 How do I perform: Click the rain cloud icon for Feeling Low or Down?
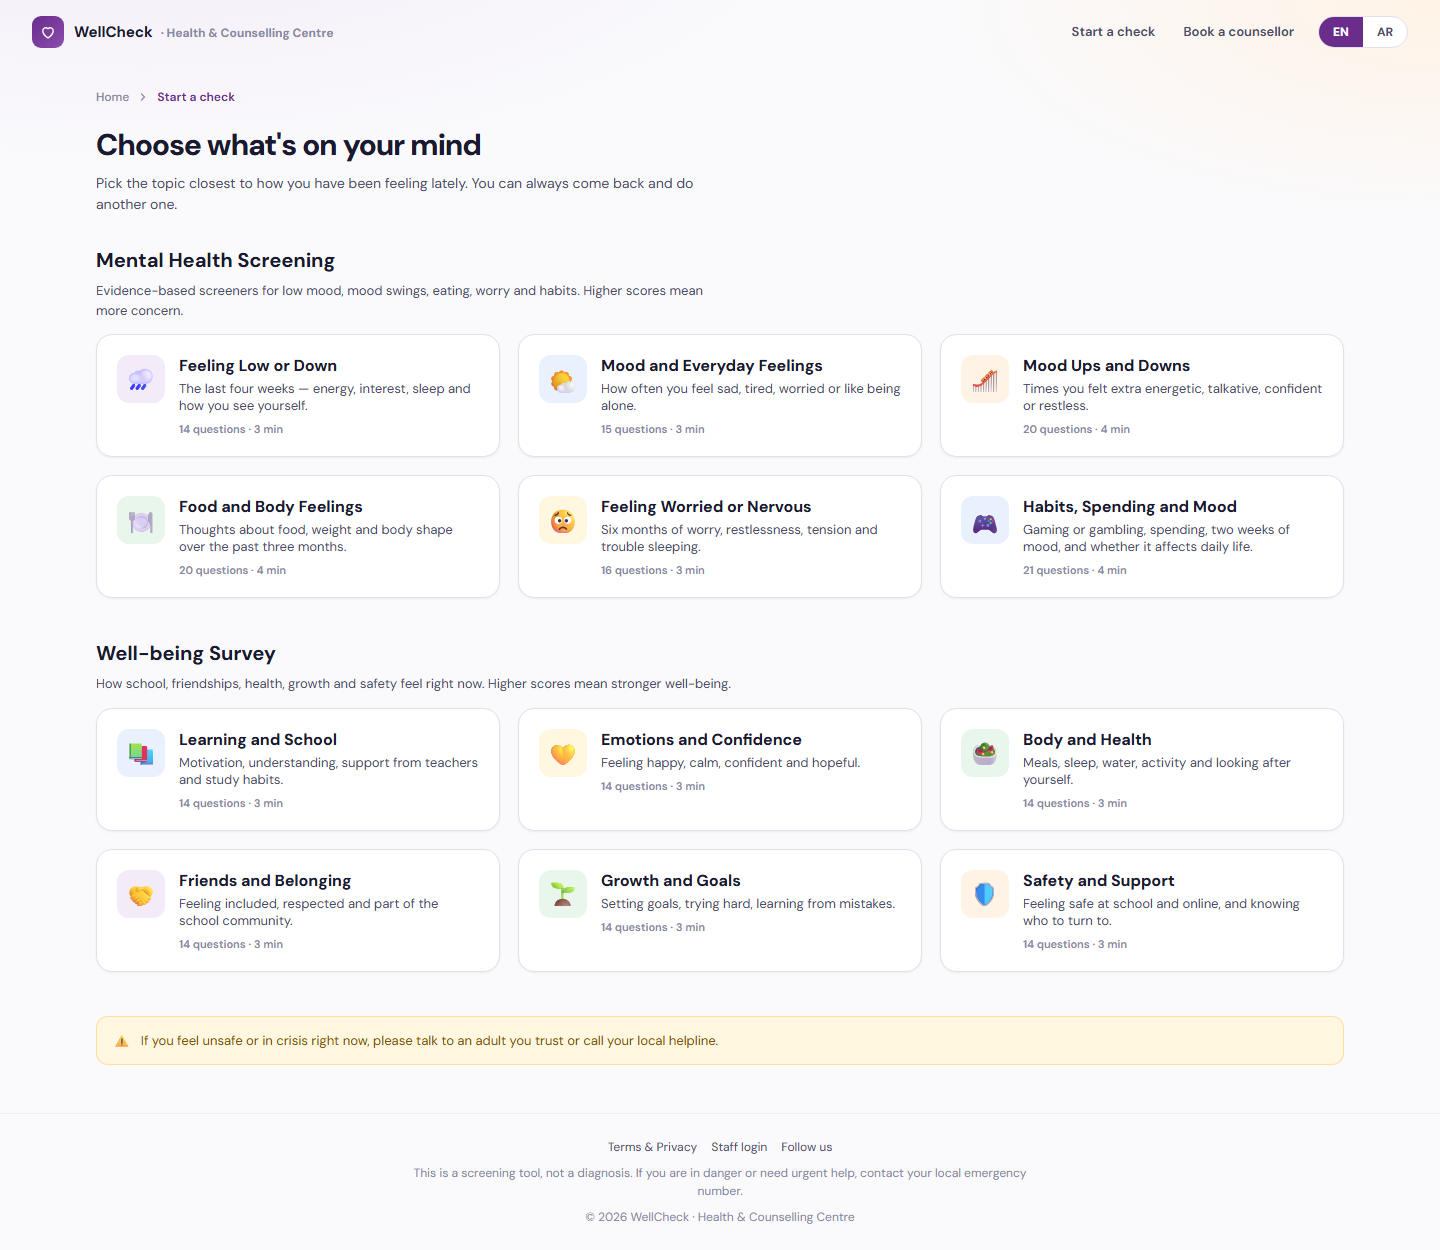pyautogui.click(x=141, y=379)
